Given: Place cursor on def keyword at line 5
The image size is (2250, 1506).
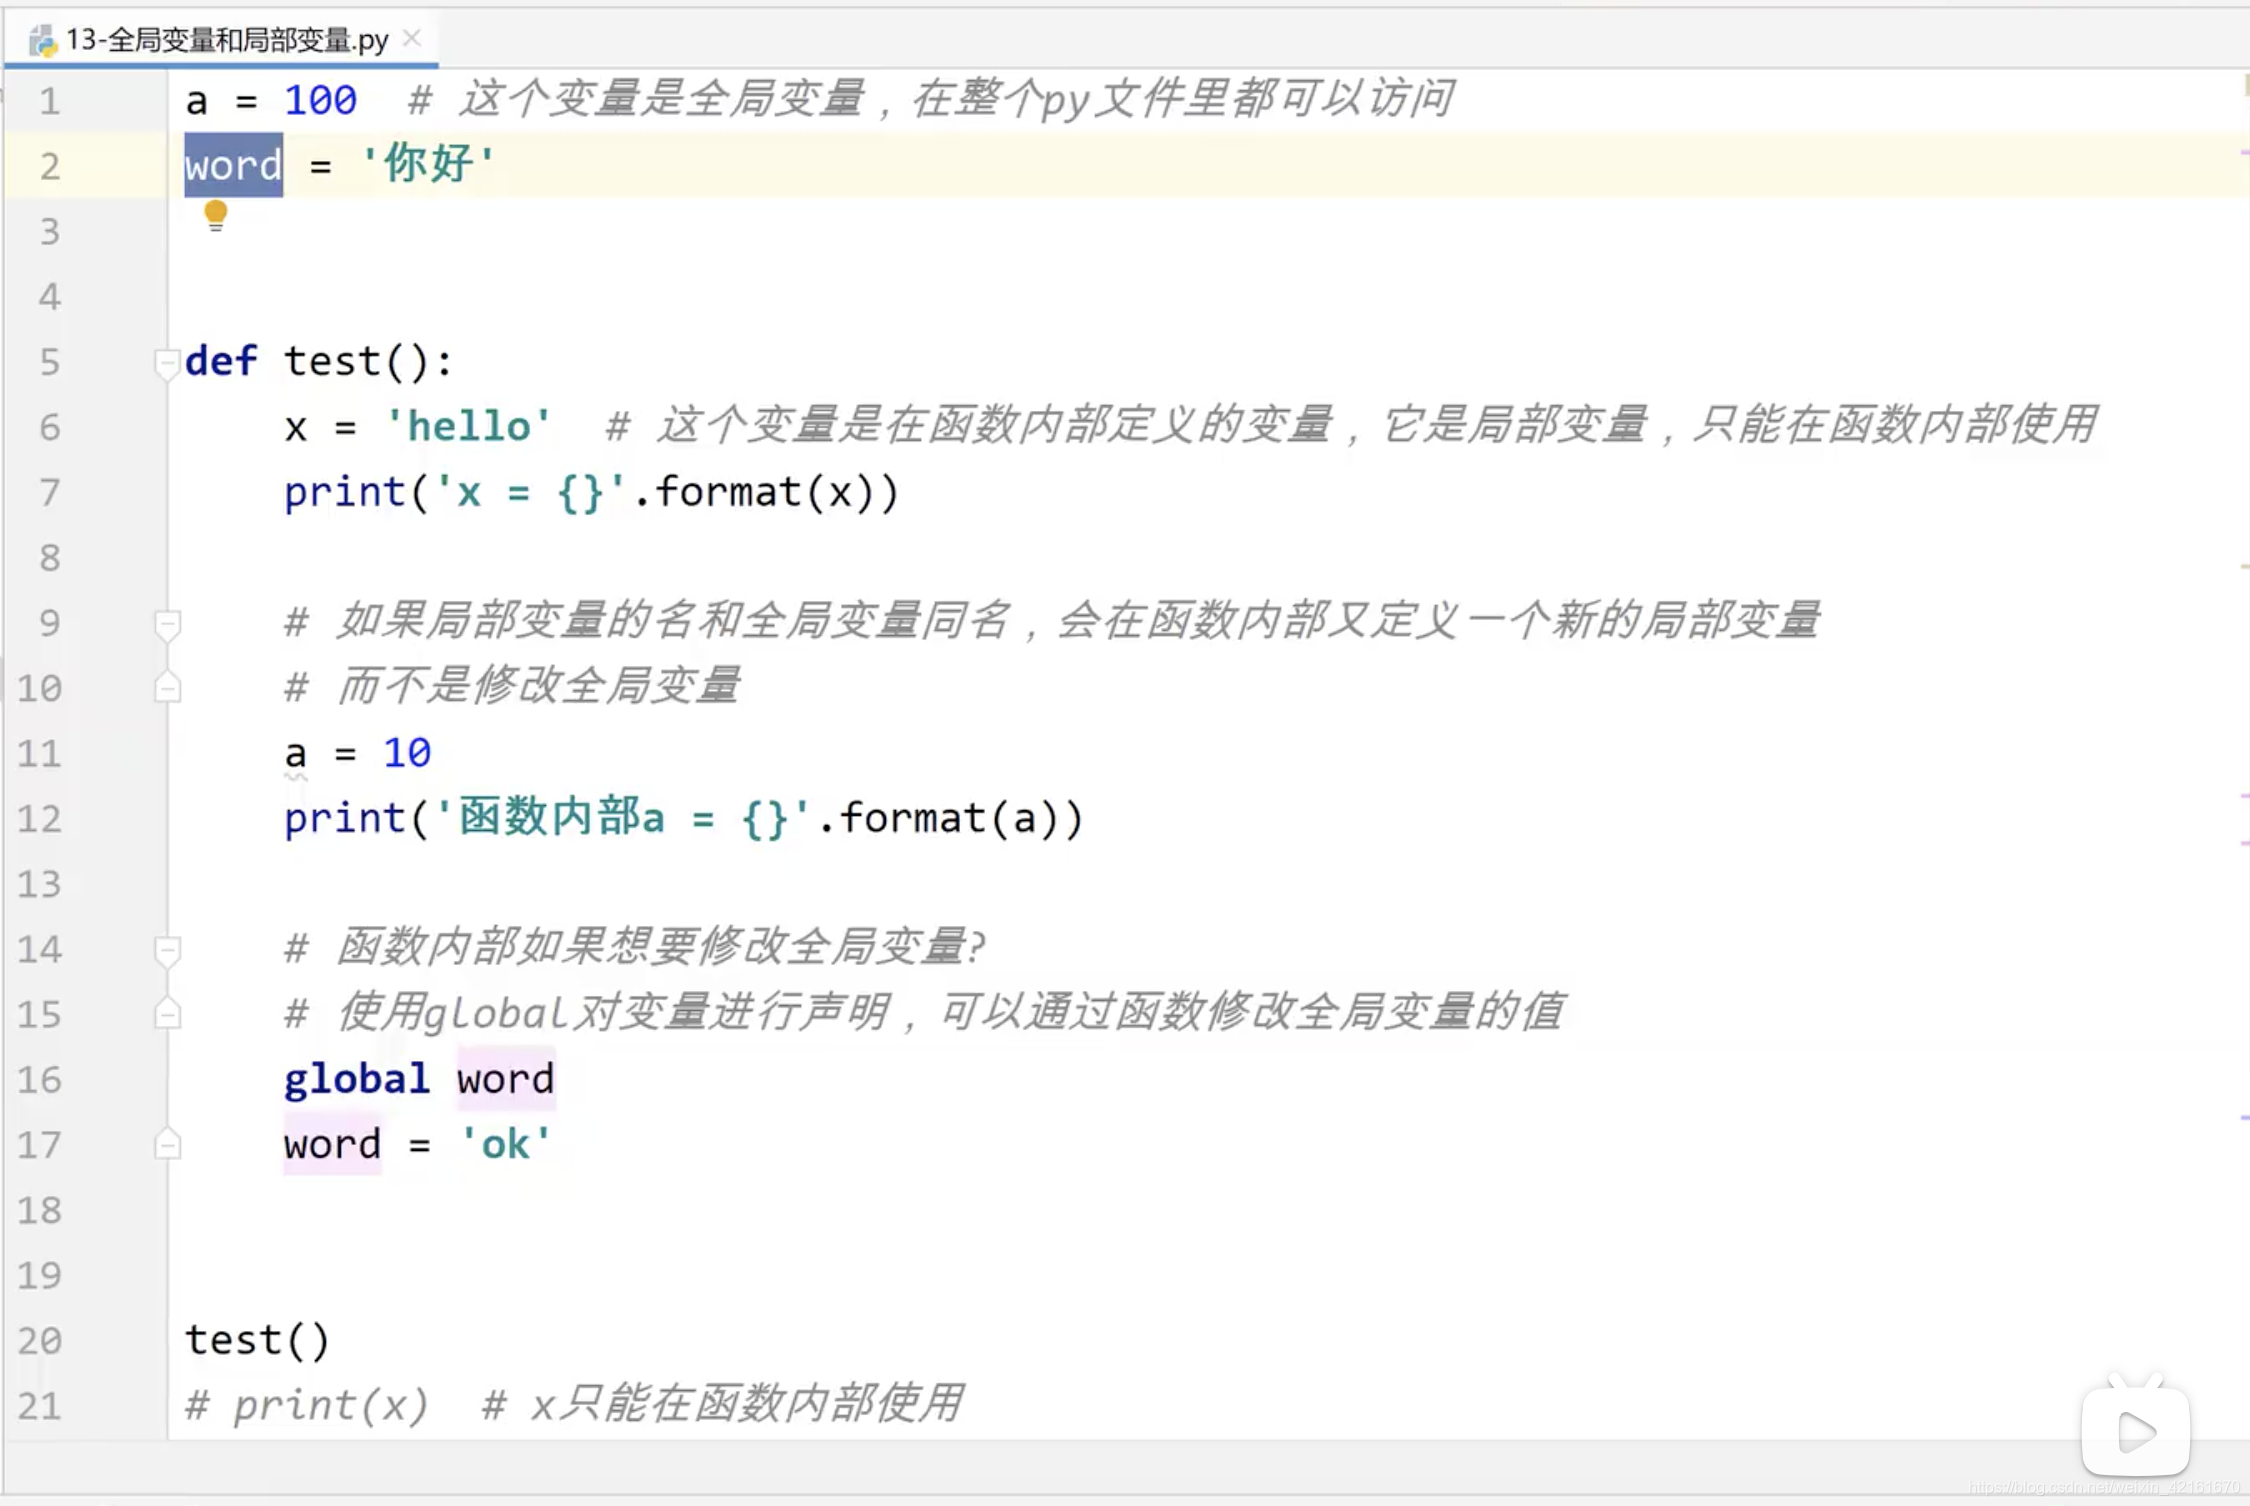Looking at the screenshot, I should coord(221,361).
